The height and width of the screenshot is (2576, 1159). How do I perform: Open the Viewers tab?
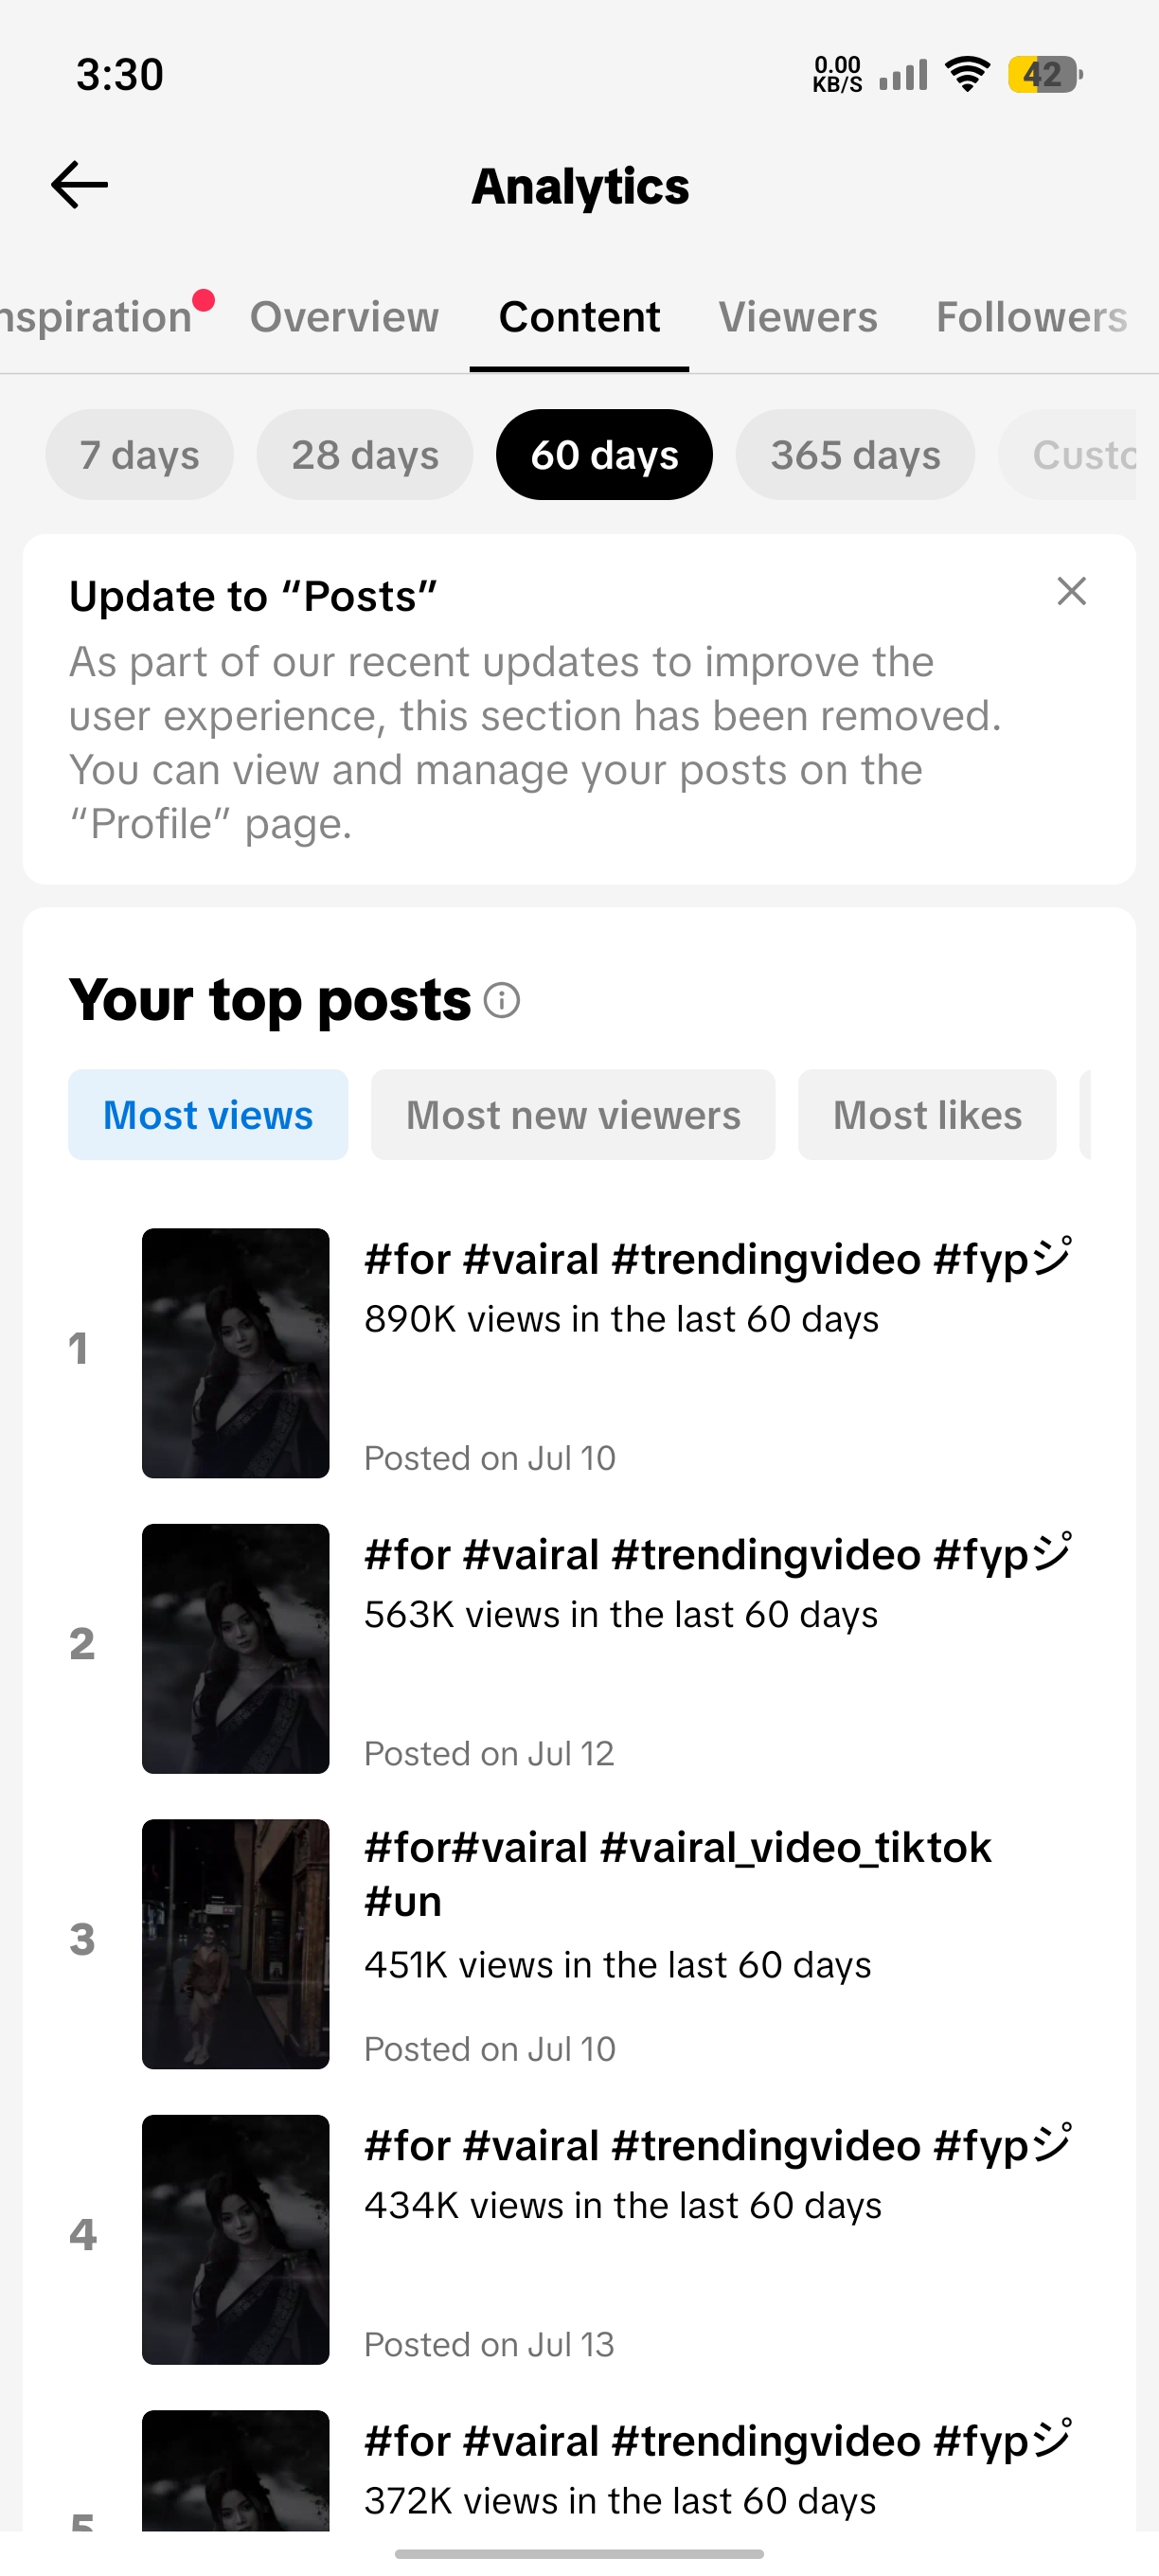[x=798, y=317]
